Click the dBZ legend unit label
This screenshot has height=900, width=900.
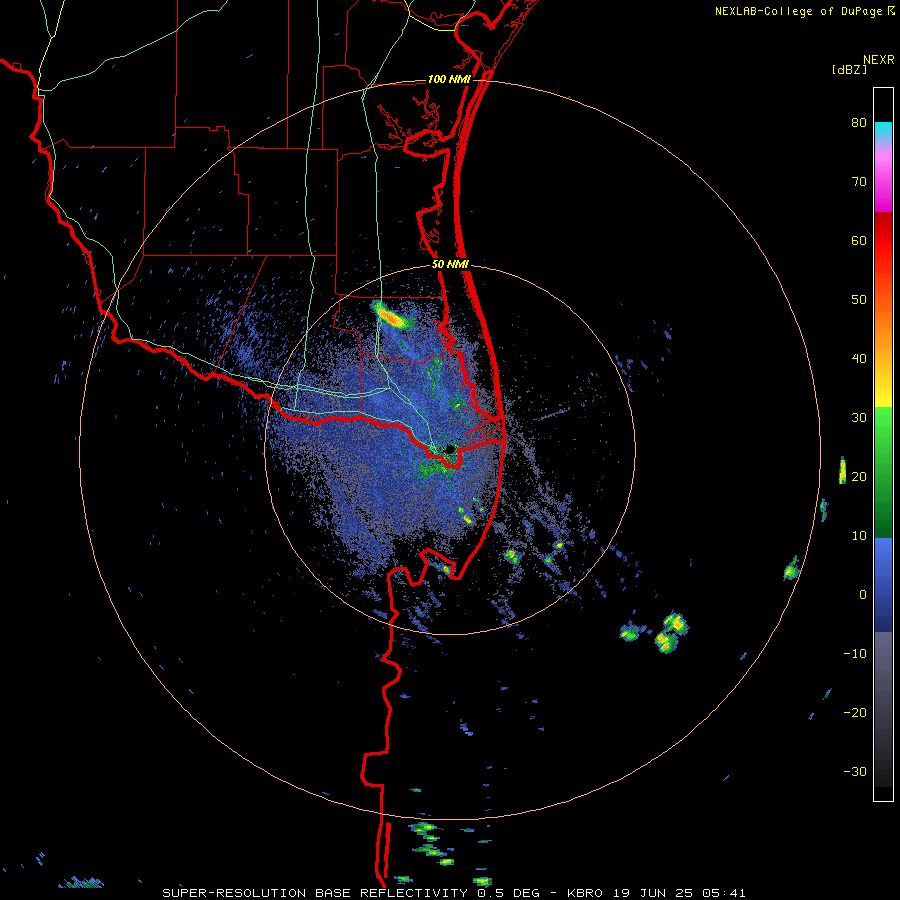coord(849,69)
